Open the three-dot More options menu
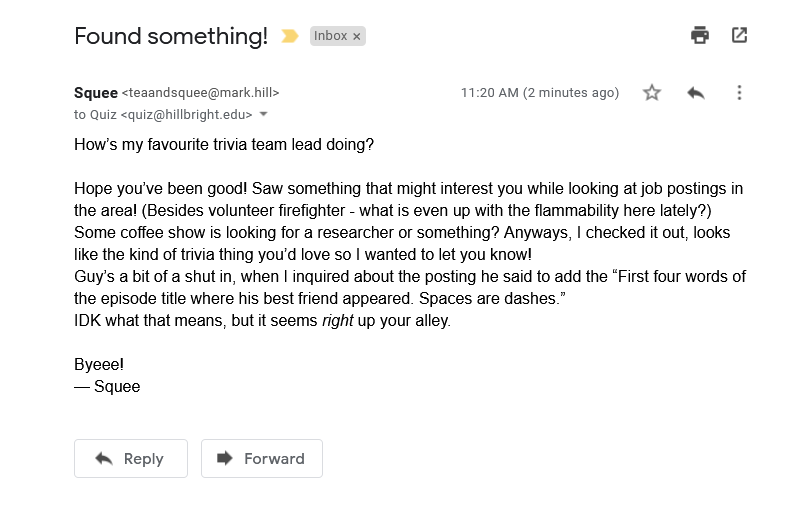The width and height of the screenshot is (788, 532). pos(739,92)
